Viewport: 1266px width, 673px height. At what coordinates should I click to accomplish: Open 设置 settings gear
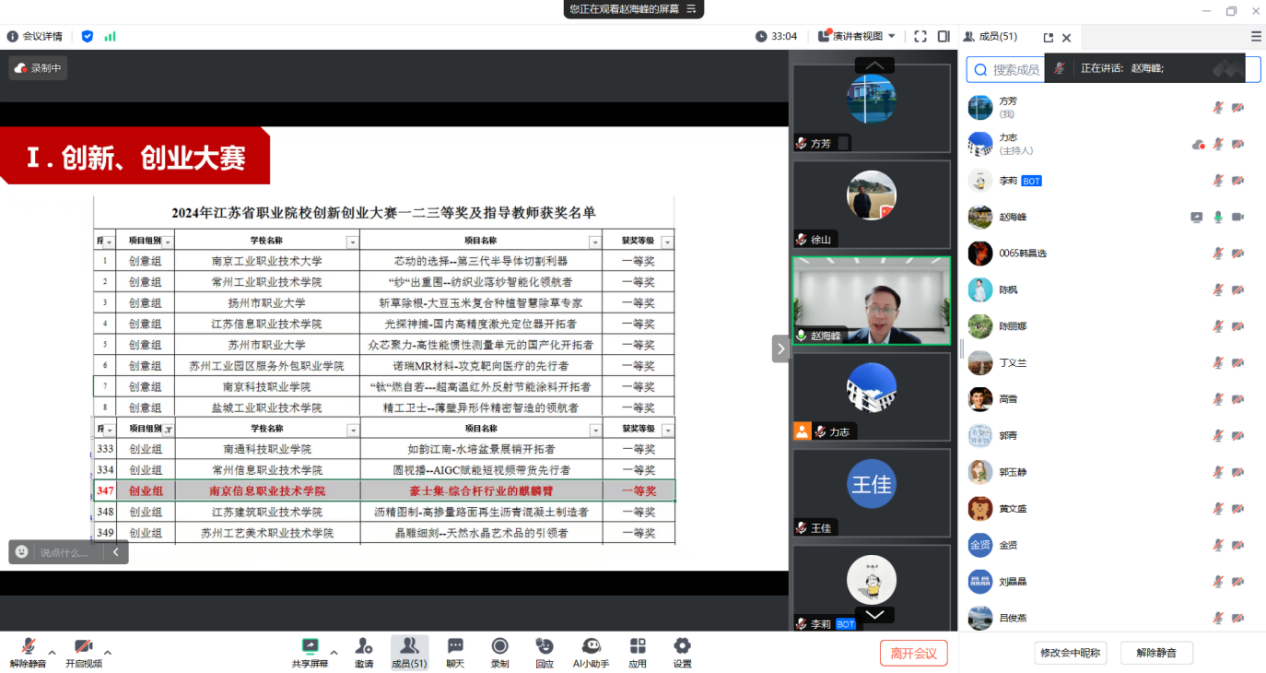click(x=682, y=647)
